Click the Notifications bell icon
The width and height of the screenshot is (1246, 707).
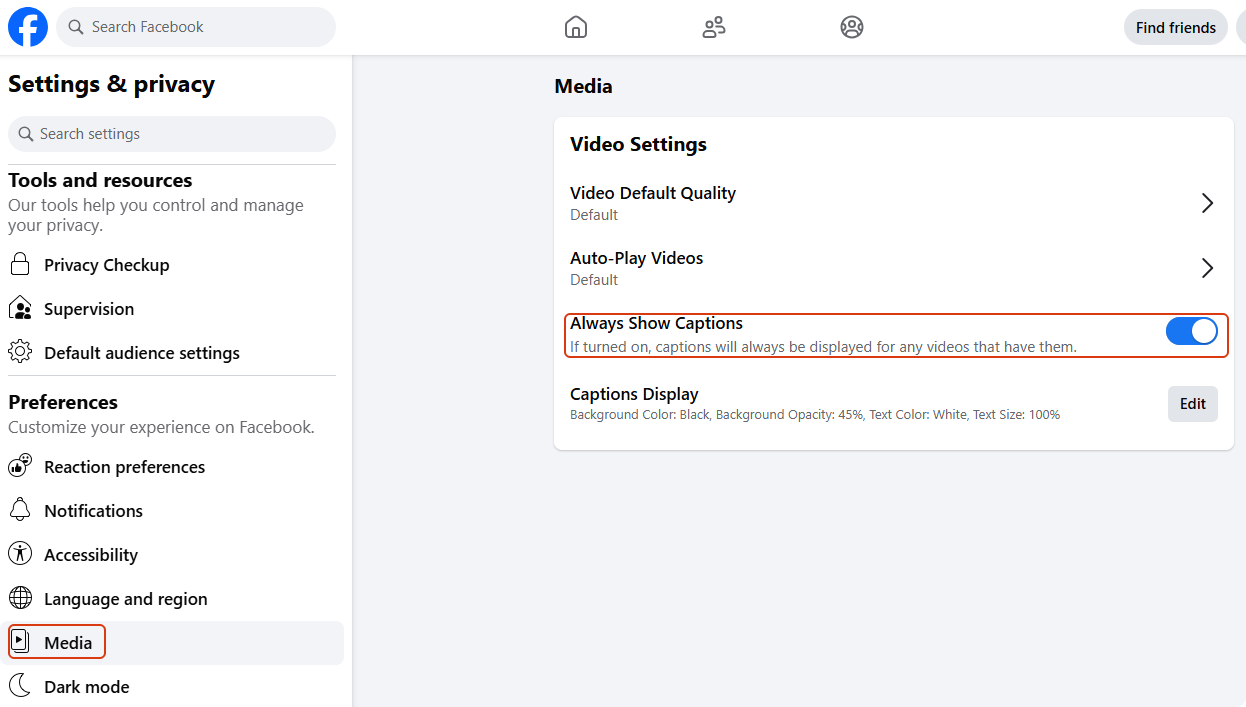pyautogui.click(x=20, y=511)
